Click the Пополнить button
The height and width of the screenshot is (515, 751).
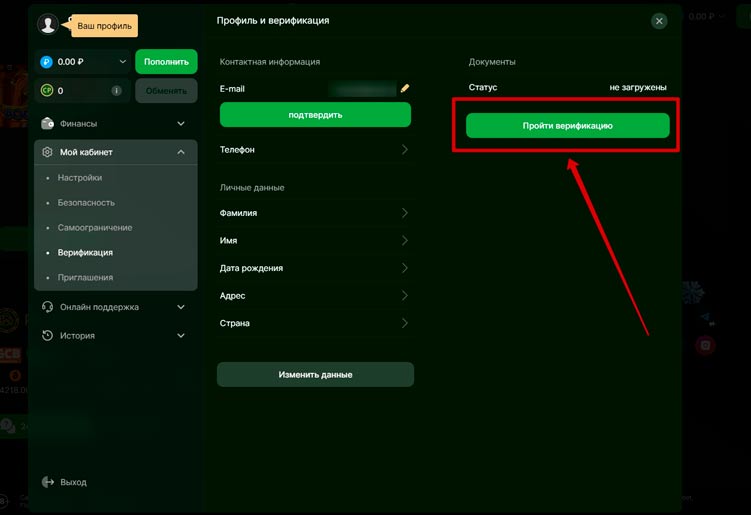pos(166,62)
